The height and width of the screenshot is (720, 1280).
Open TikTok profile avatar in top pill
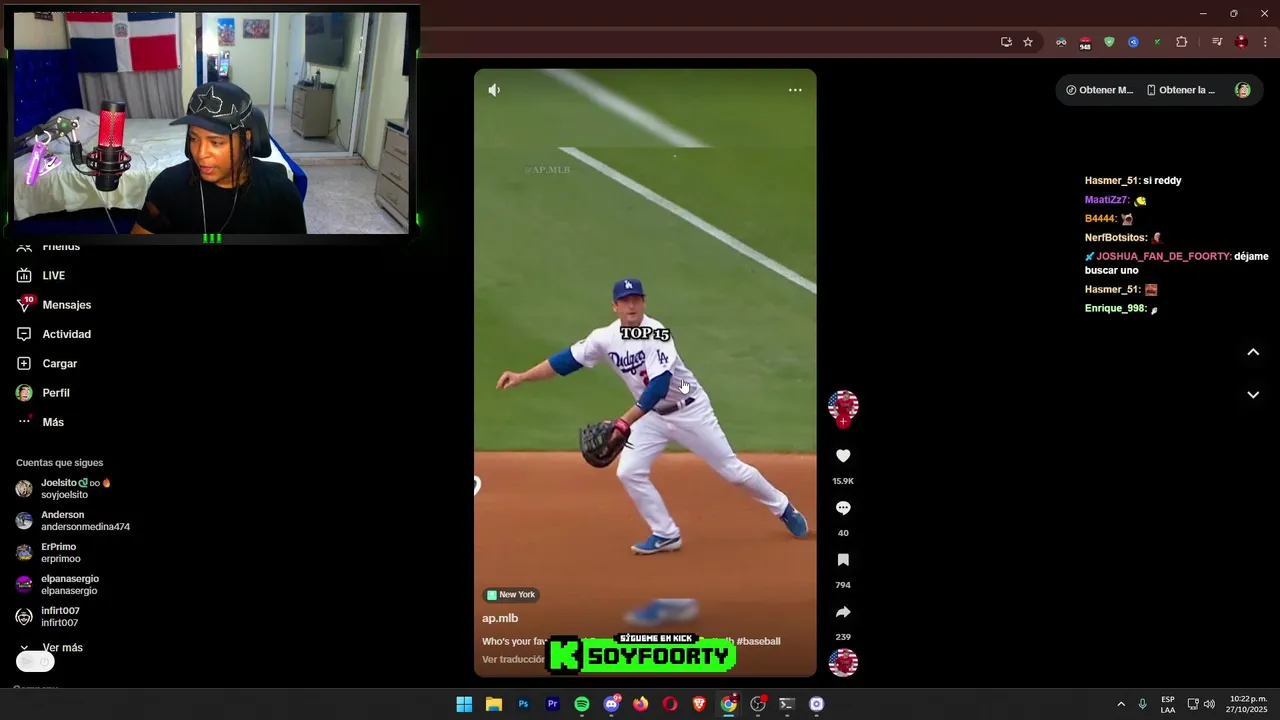click(1243, 90)
